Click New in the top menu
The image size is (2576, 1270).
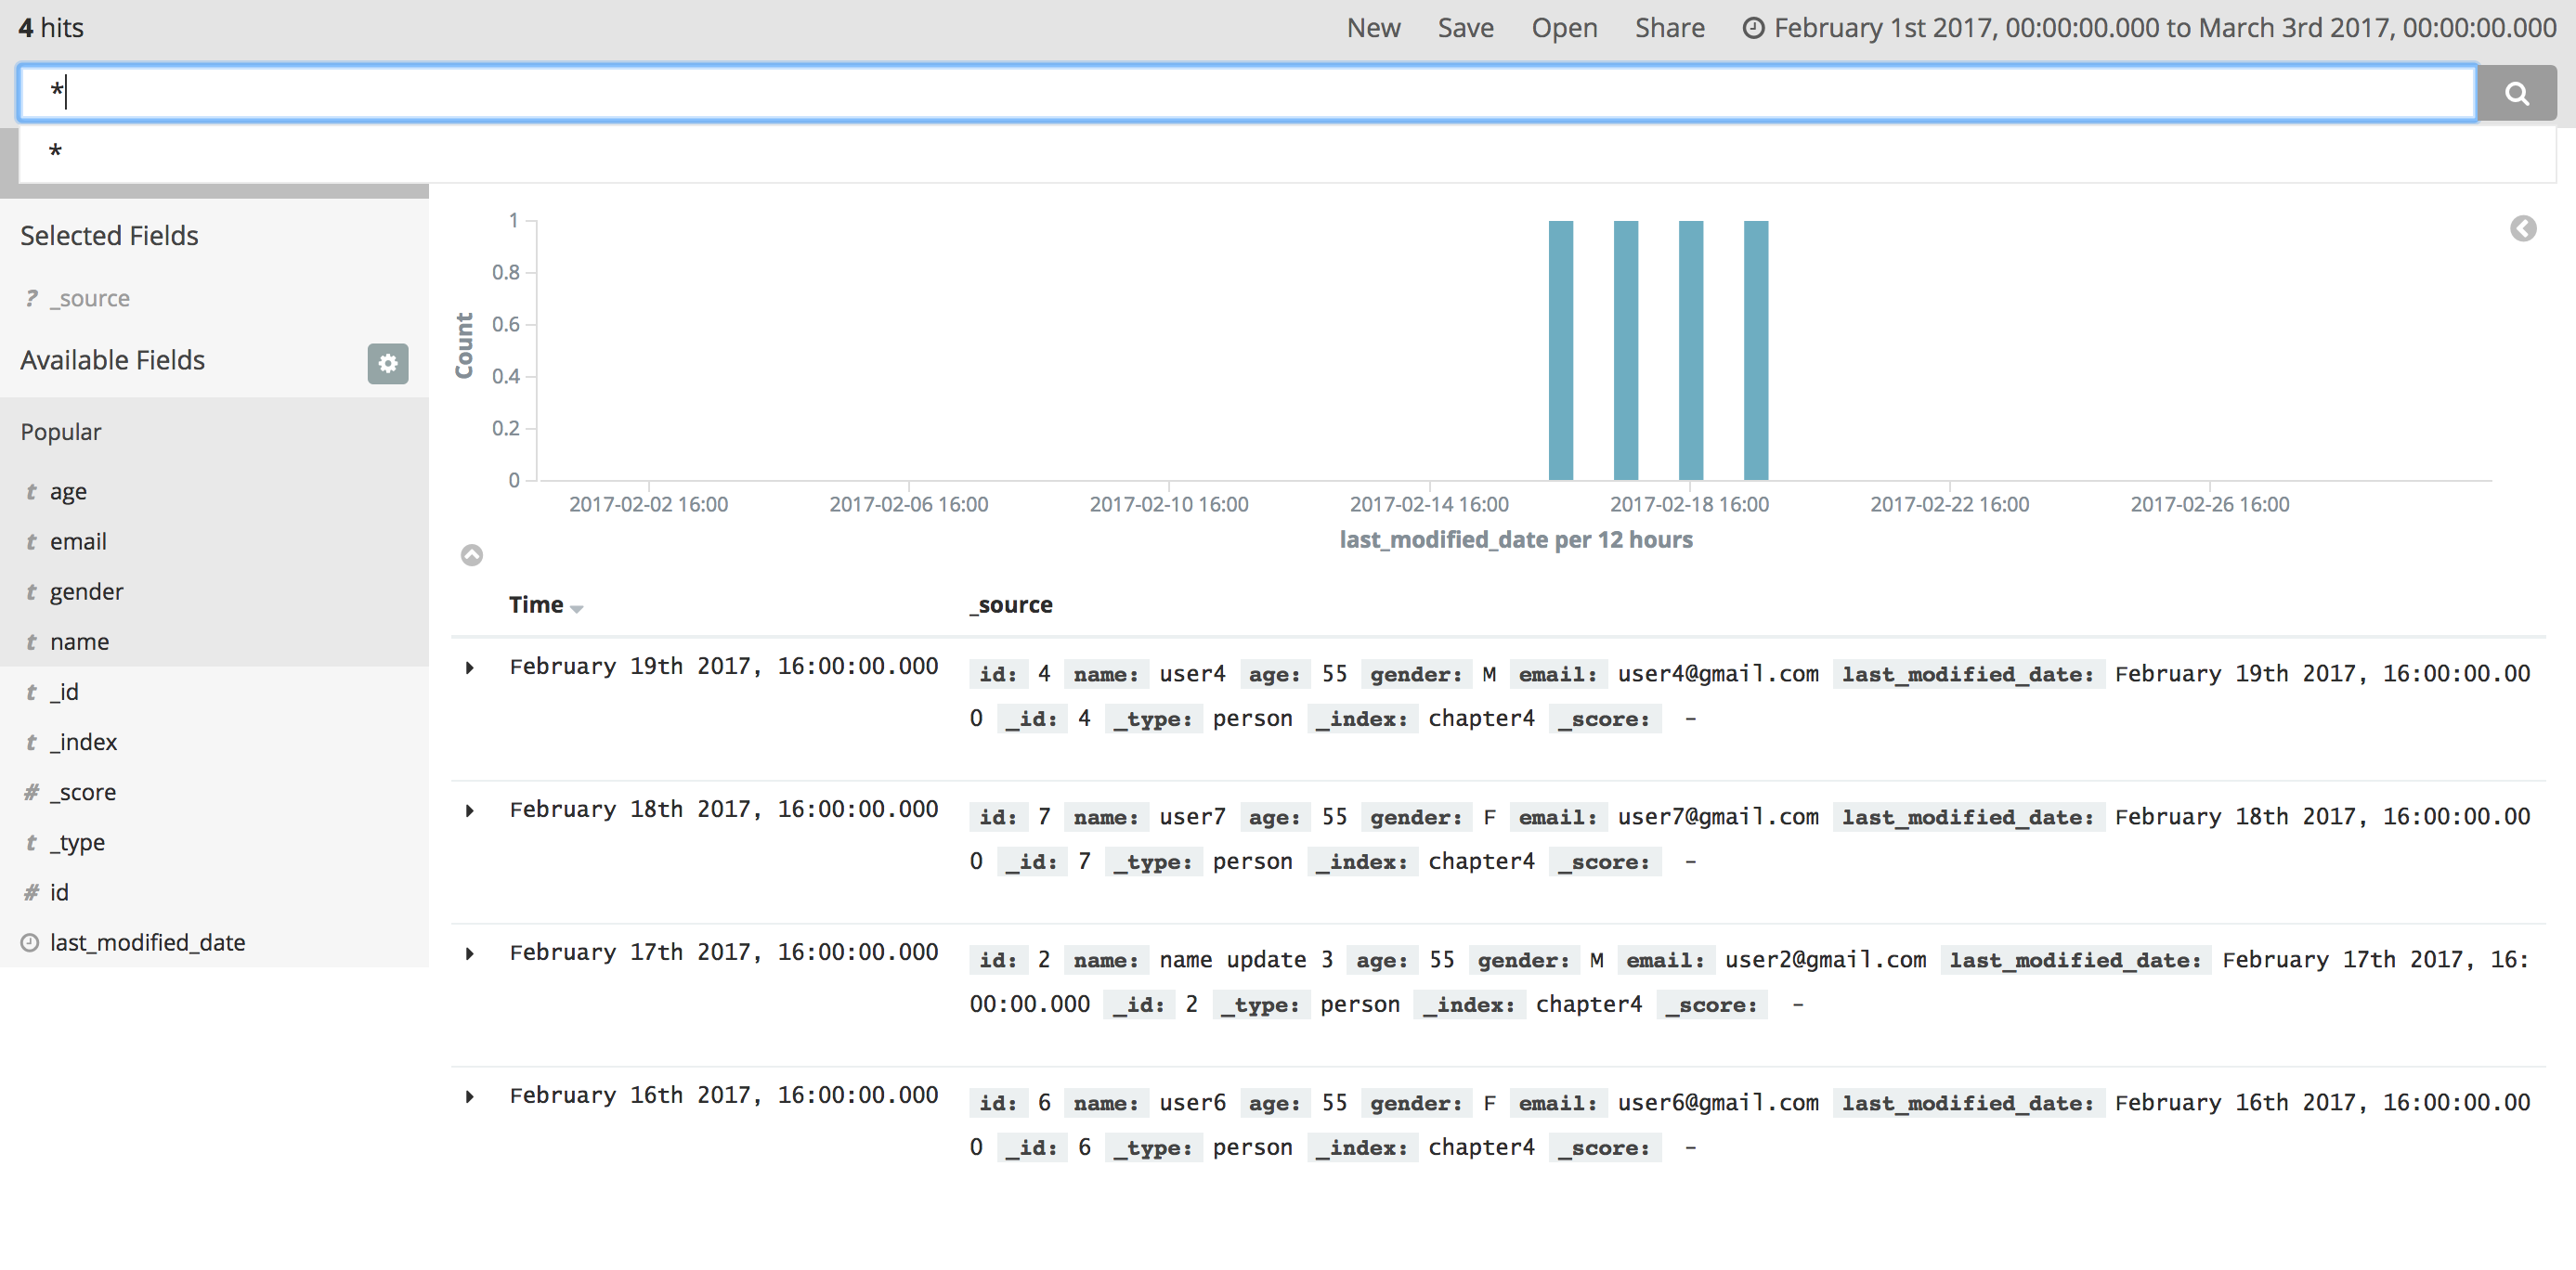[1373, 28]
